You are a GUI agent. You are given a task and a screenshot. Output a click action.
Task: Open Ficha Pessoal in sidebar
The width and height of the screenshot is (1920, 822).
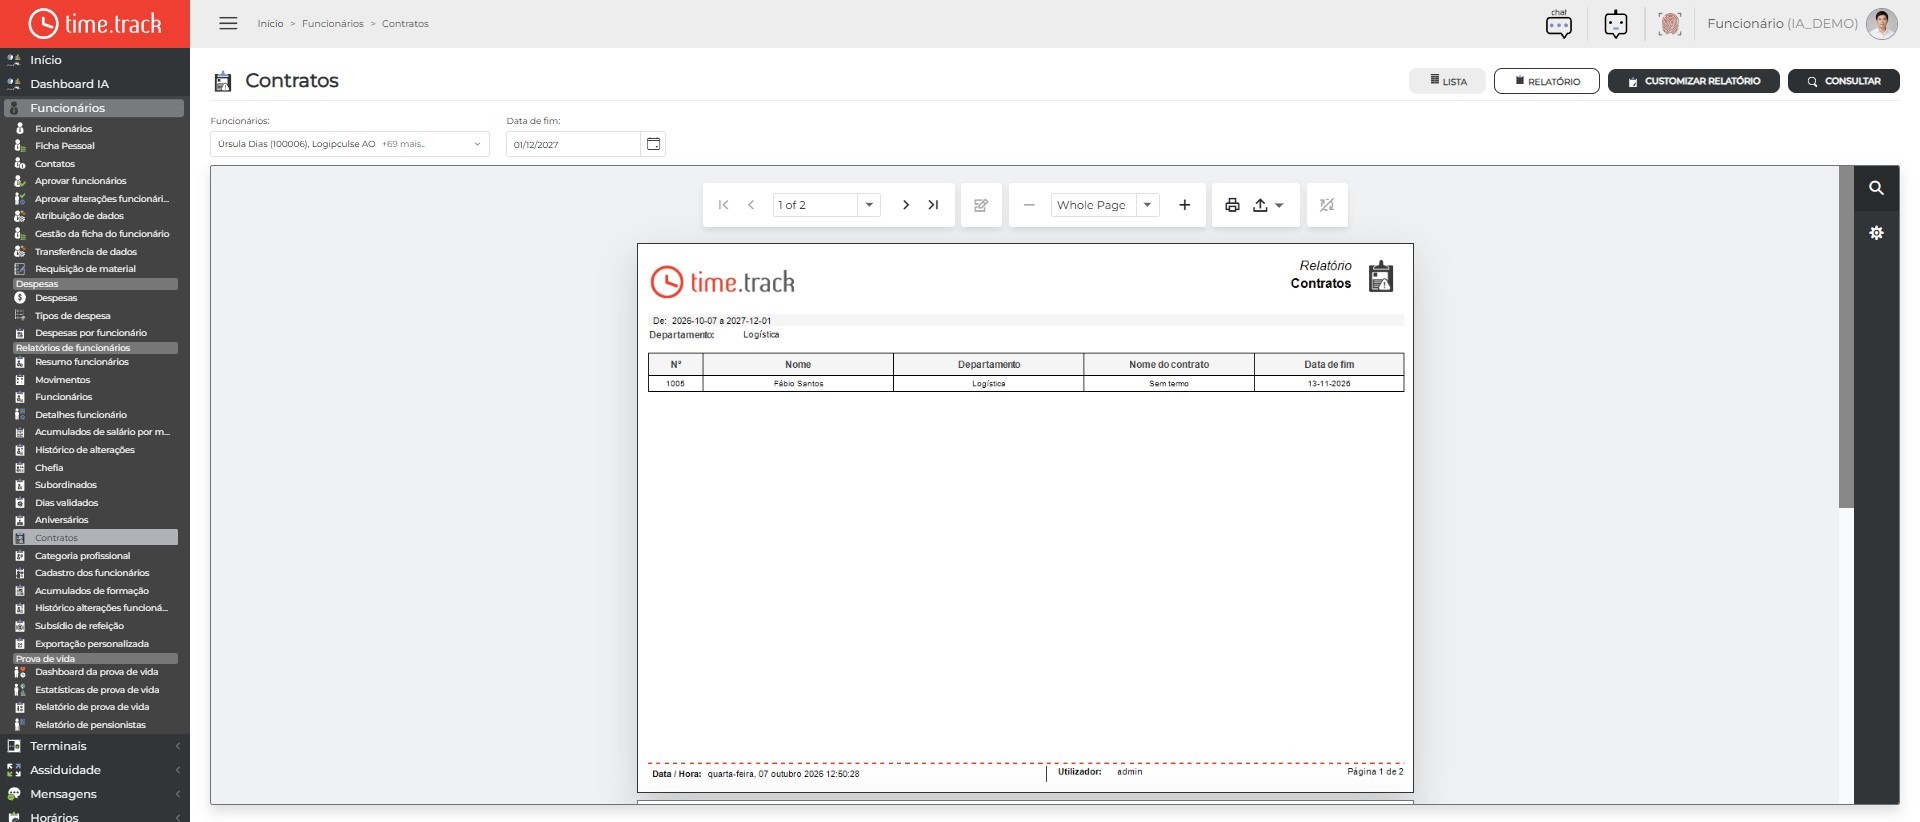[x=65, y=146]
